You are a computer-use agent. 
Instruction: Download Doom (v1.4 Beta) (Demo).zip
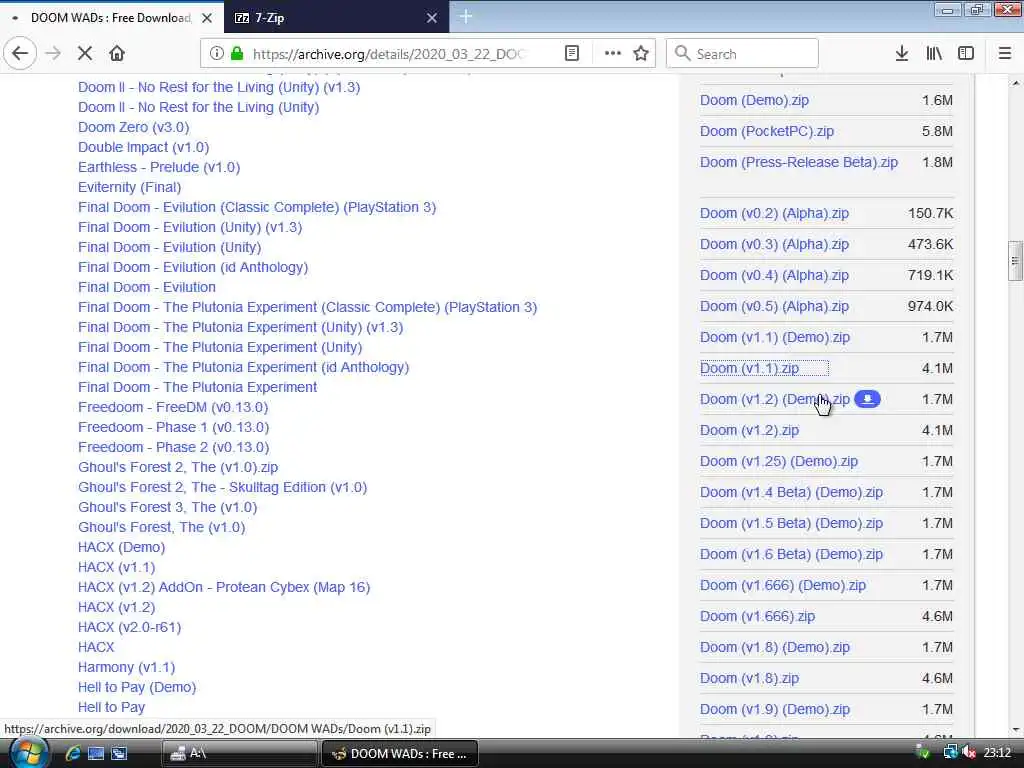click(x=792, y=492)
